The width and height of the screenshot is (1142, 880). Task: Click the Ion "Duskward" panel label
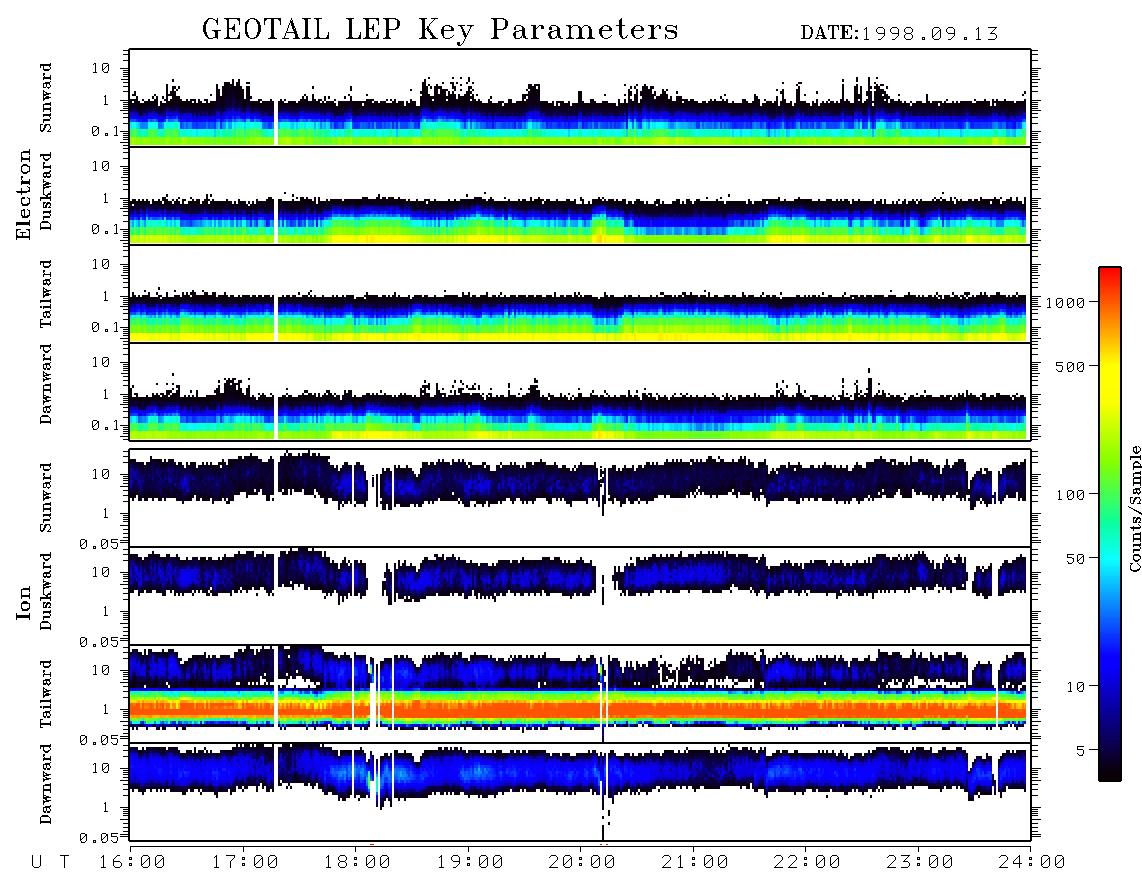click(x=46, y=592)
